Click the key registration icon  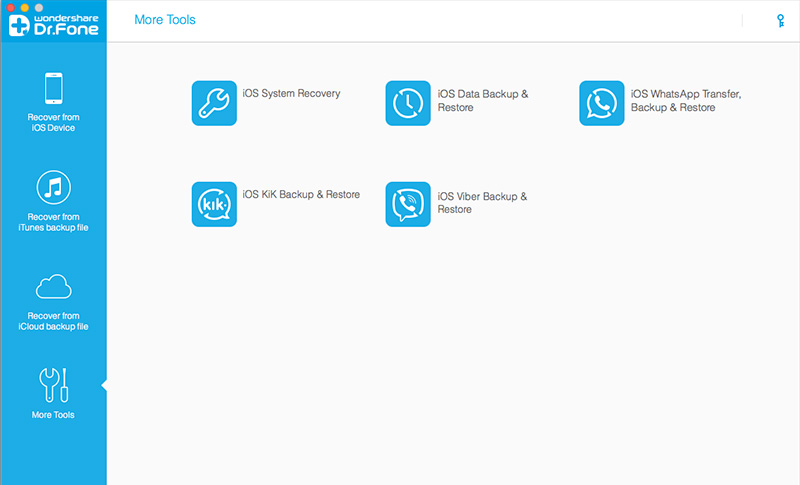pyautogui.click(x=780, y=21)
